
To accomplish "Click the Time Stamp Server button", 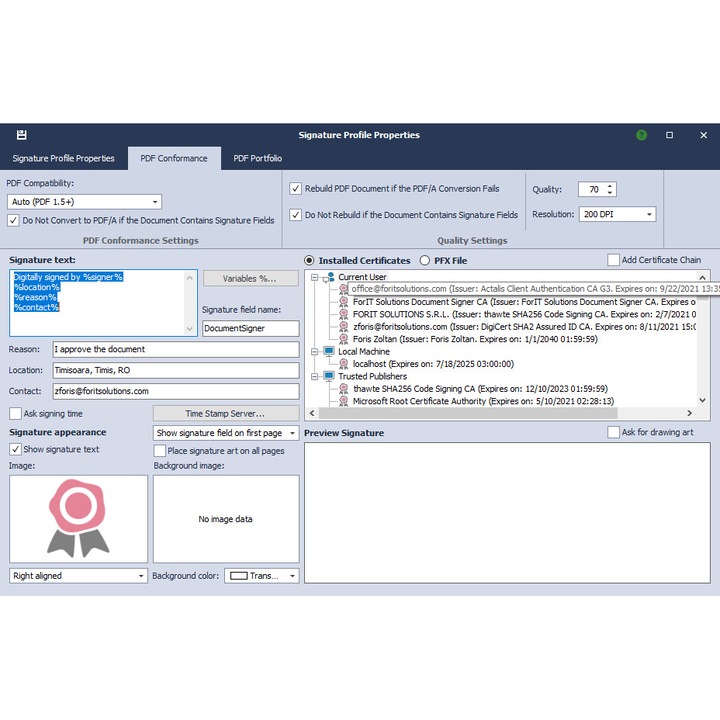I will [x=225, y=413].
